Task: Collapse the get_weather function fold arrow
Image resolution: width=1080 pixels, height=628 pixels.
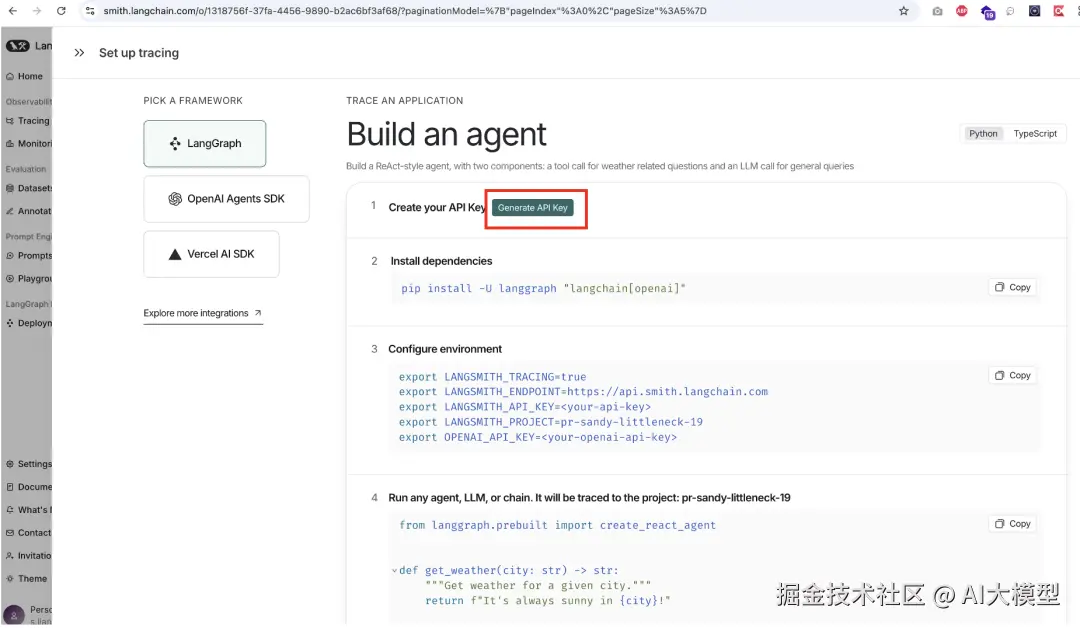Action: pos(394,571)
